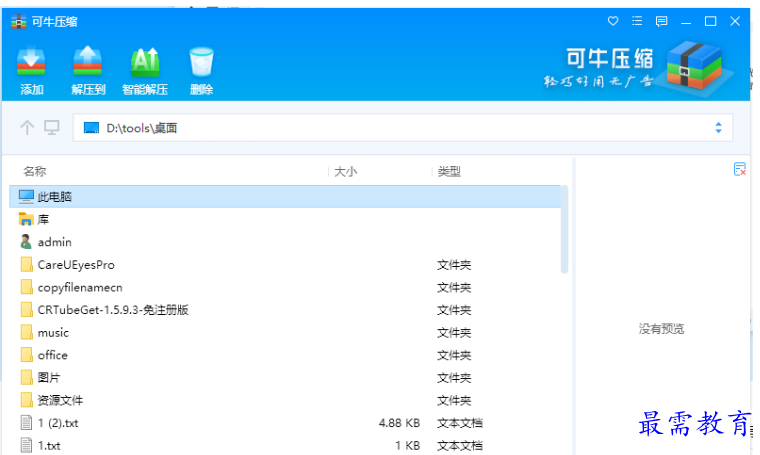Select the 1 (2).txt file
Screen dimensions: 760x455
coord(57,423)
